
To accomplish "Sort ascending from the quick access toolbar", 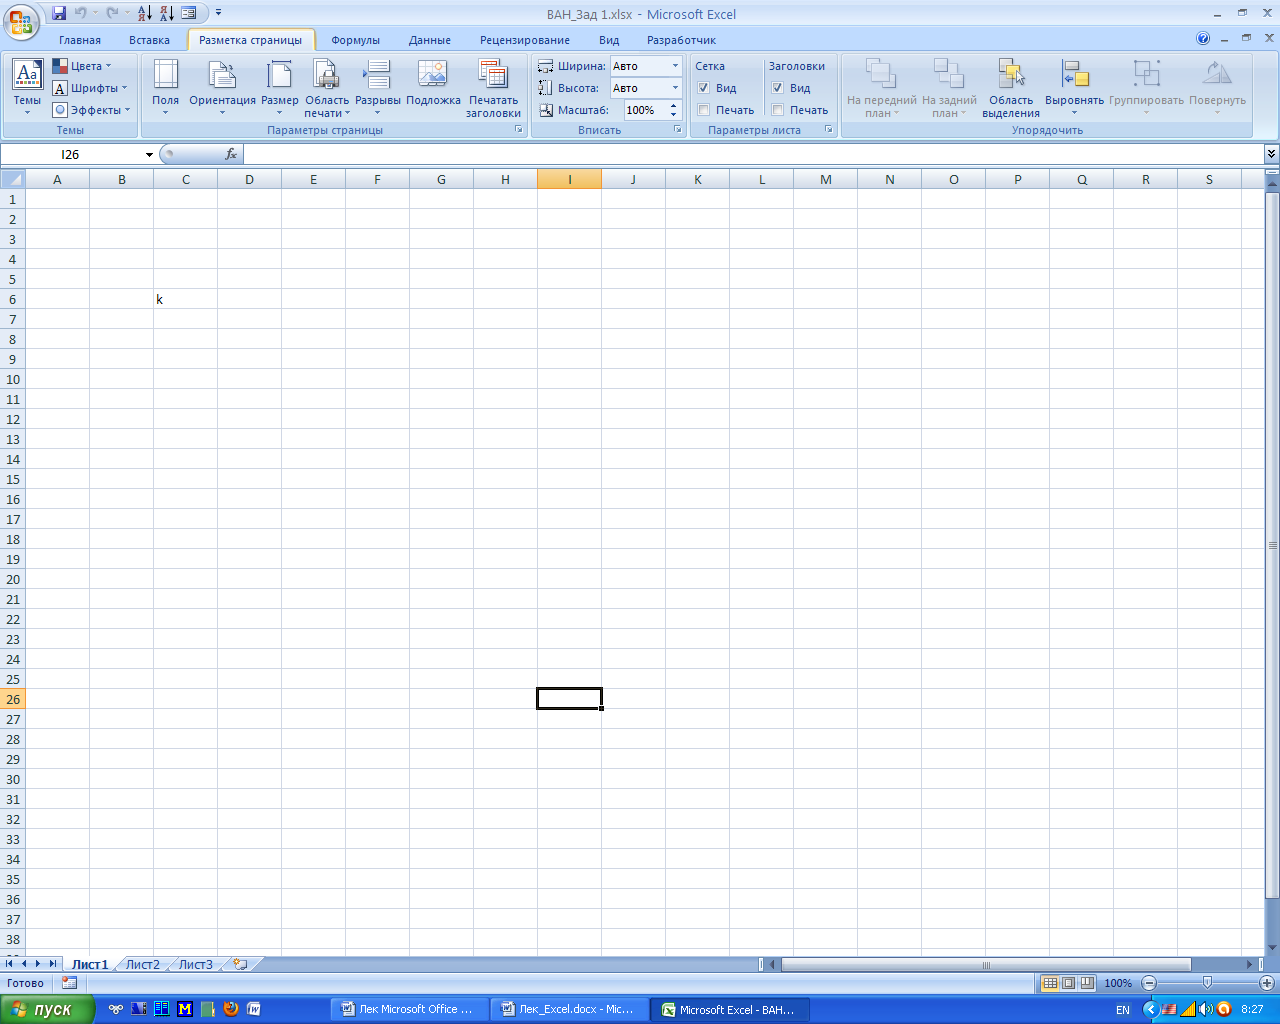I will pyautogui.click(x=145, y=13).
